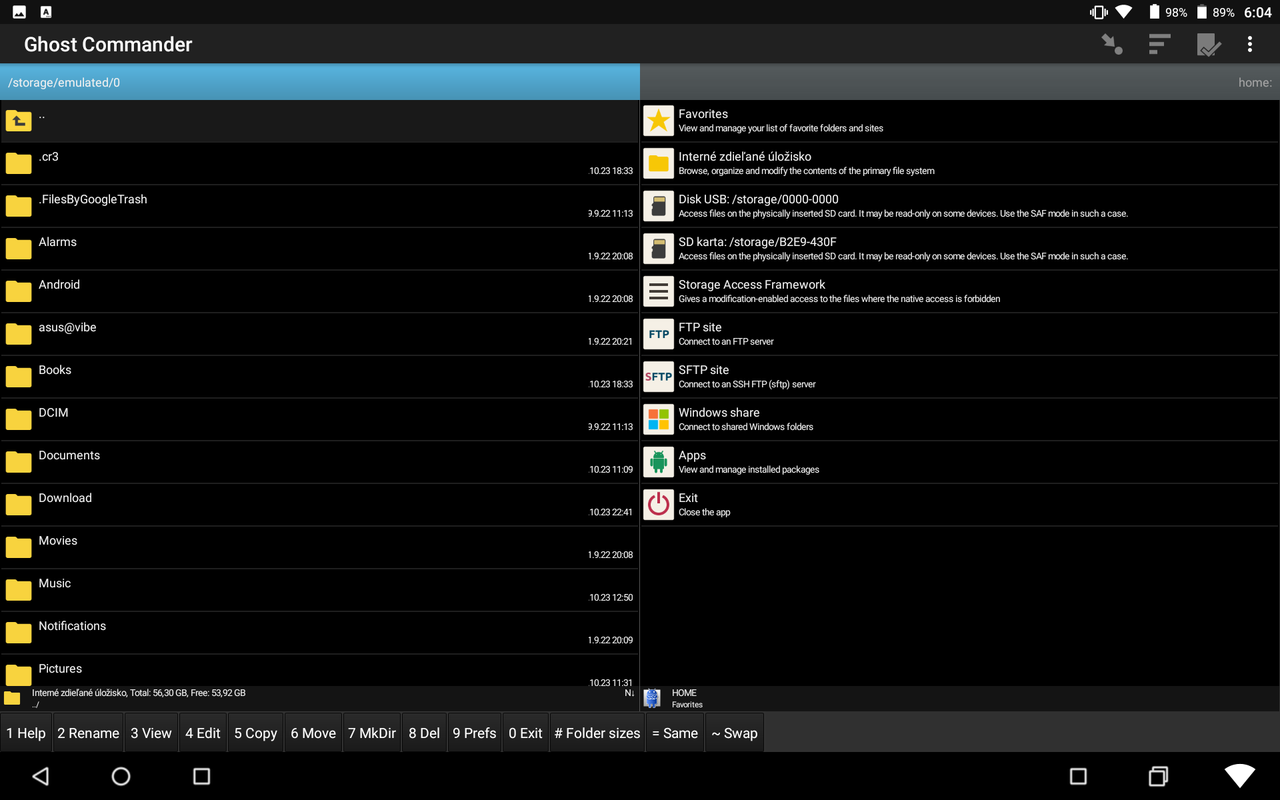Tap the 6 Move button
Screen dimensions: 1280x800
[x=313, y=733]
